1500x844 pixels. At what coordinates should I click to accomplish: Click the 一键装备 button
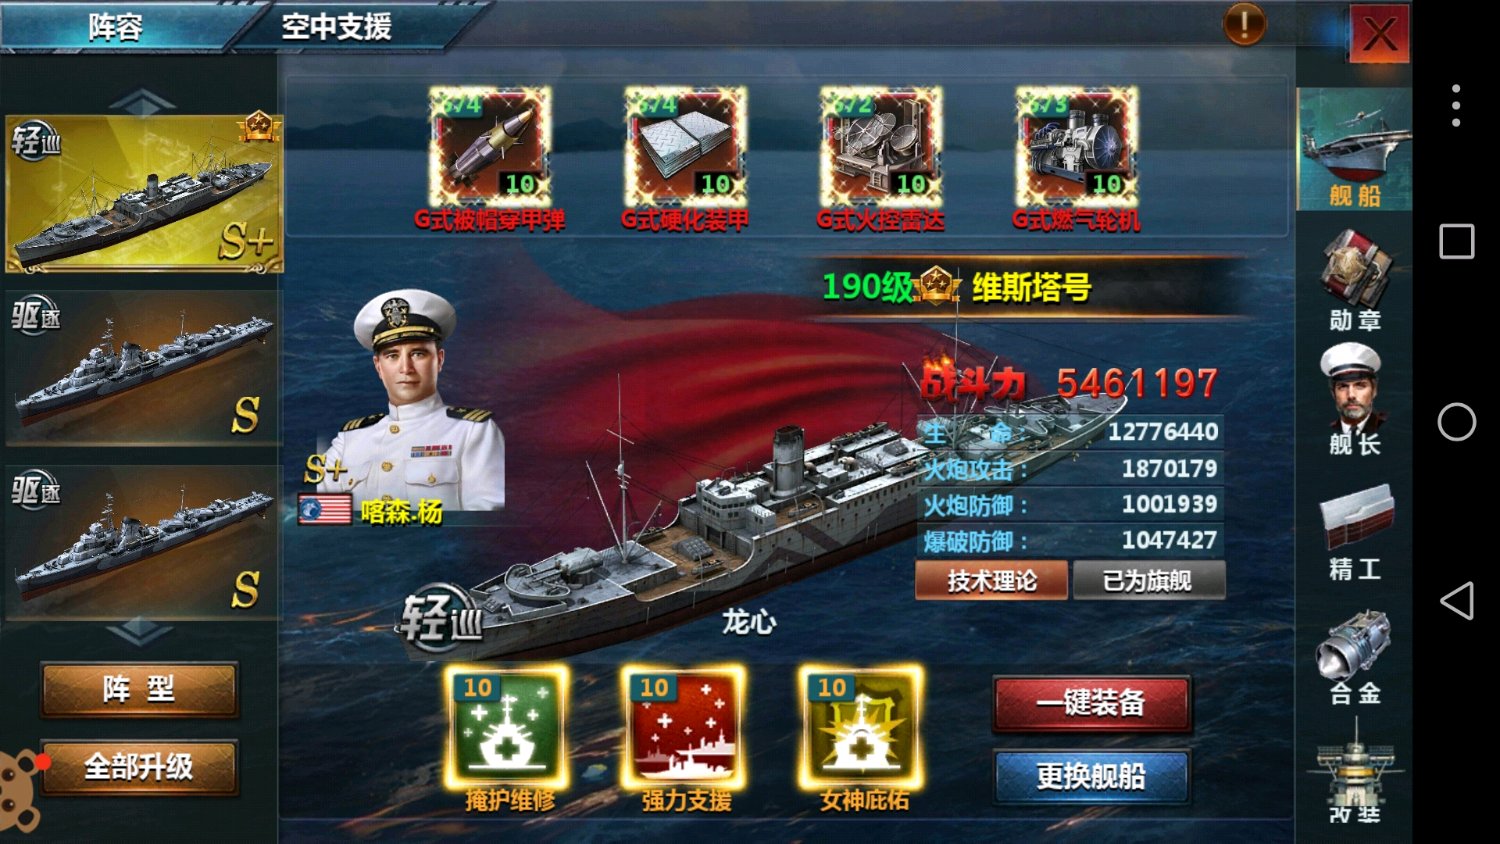coord(1091,703)
